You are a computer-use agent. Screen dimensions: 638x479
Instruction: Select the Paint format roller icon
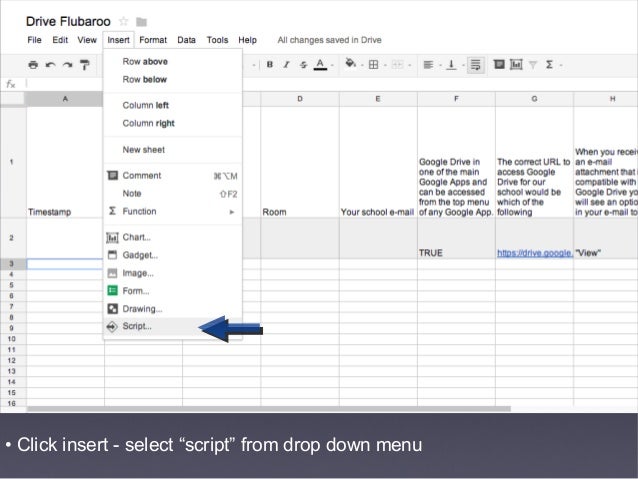click(x=85, y=65)
